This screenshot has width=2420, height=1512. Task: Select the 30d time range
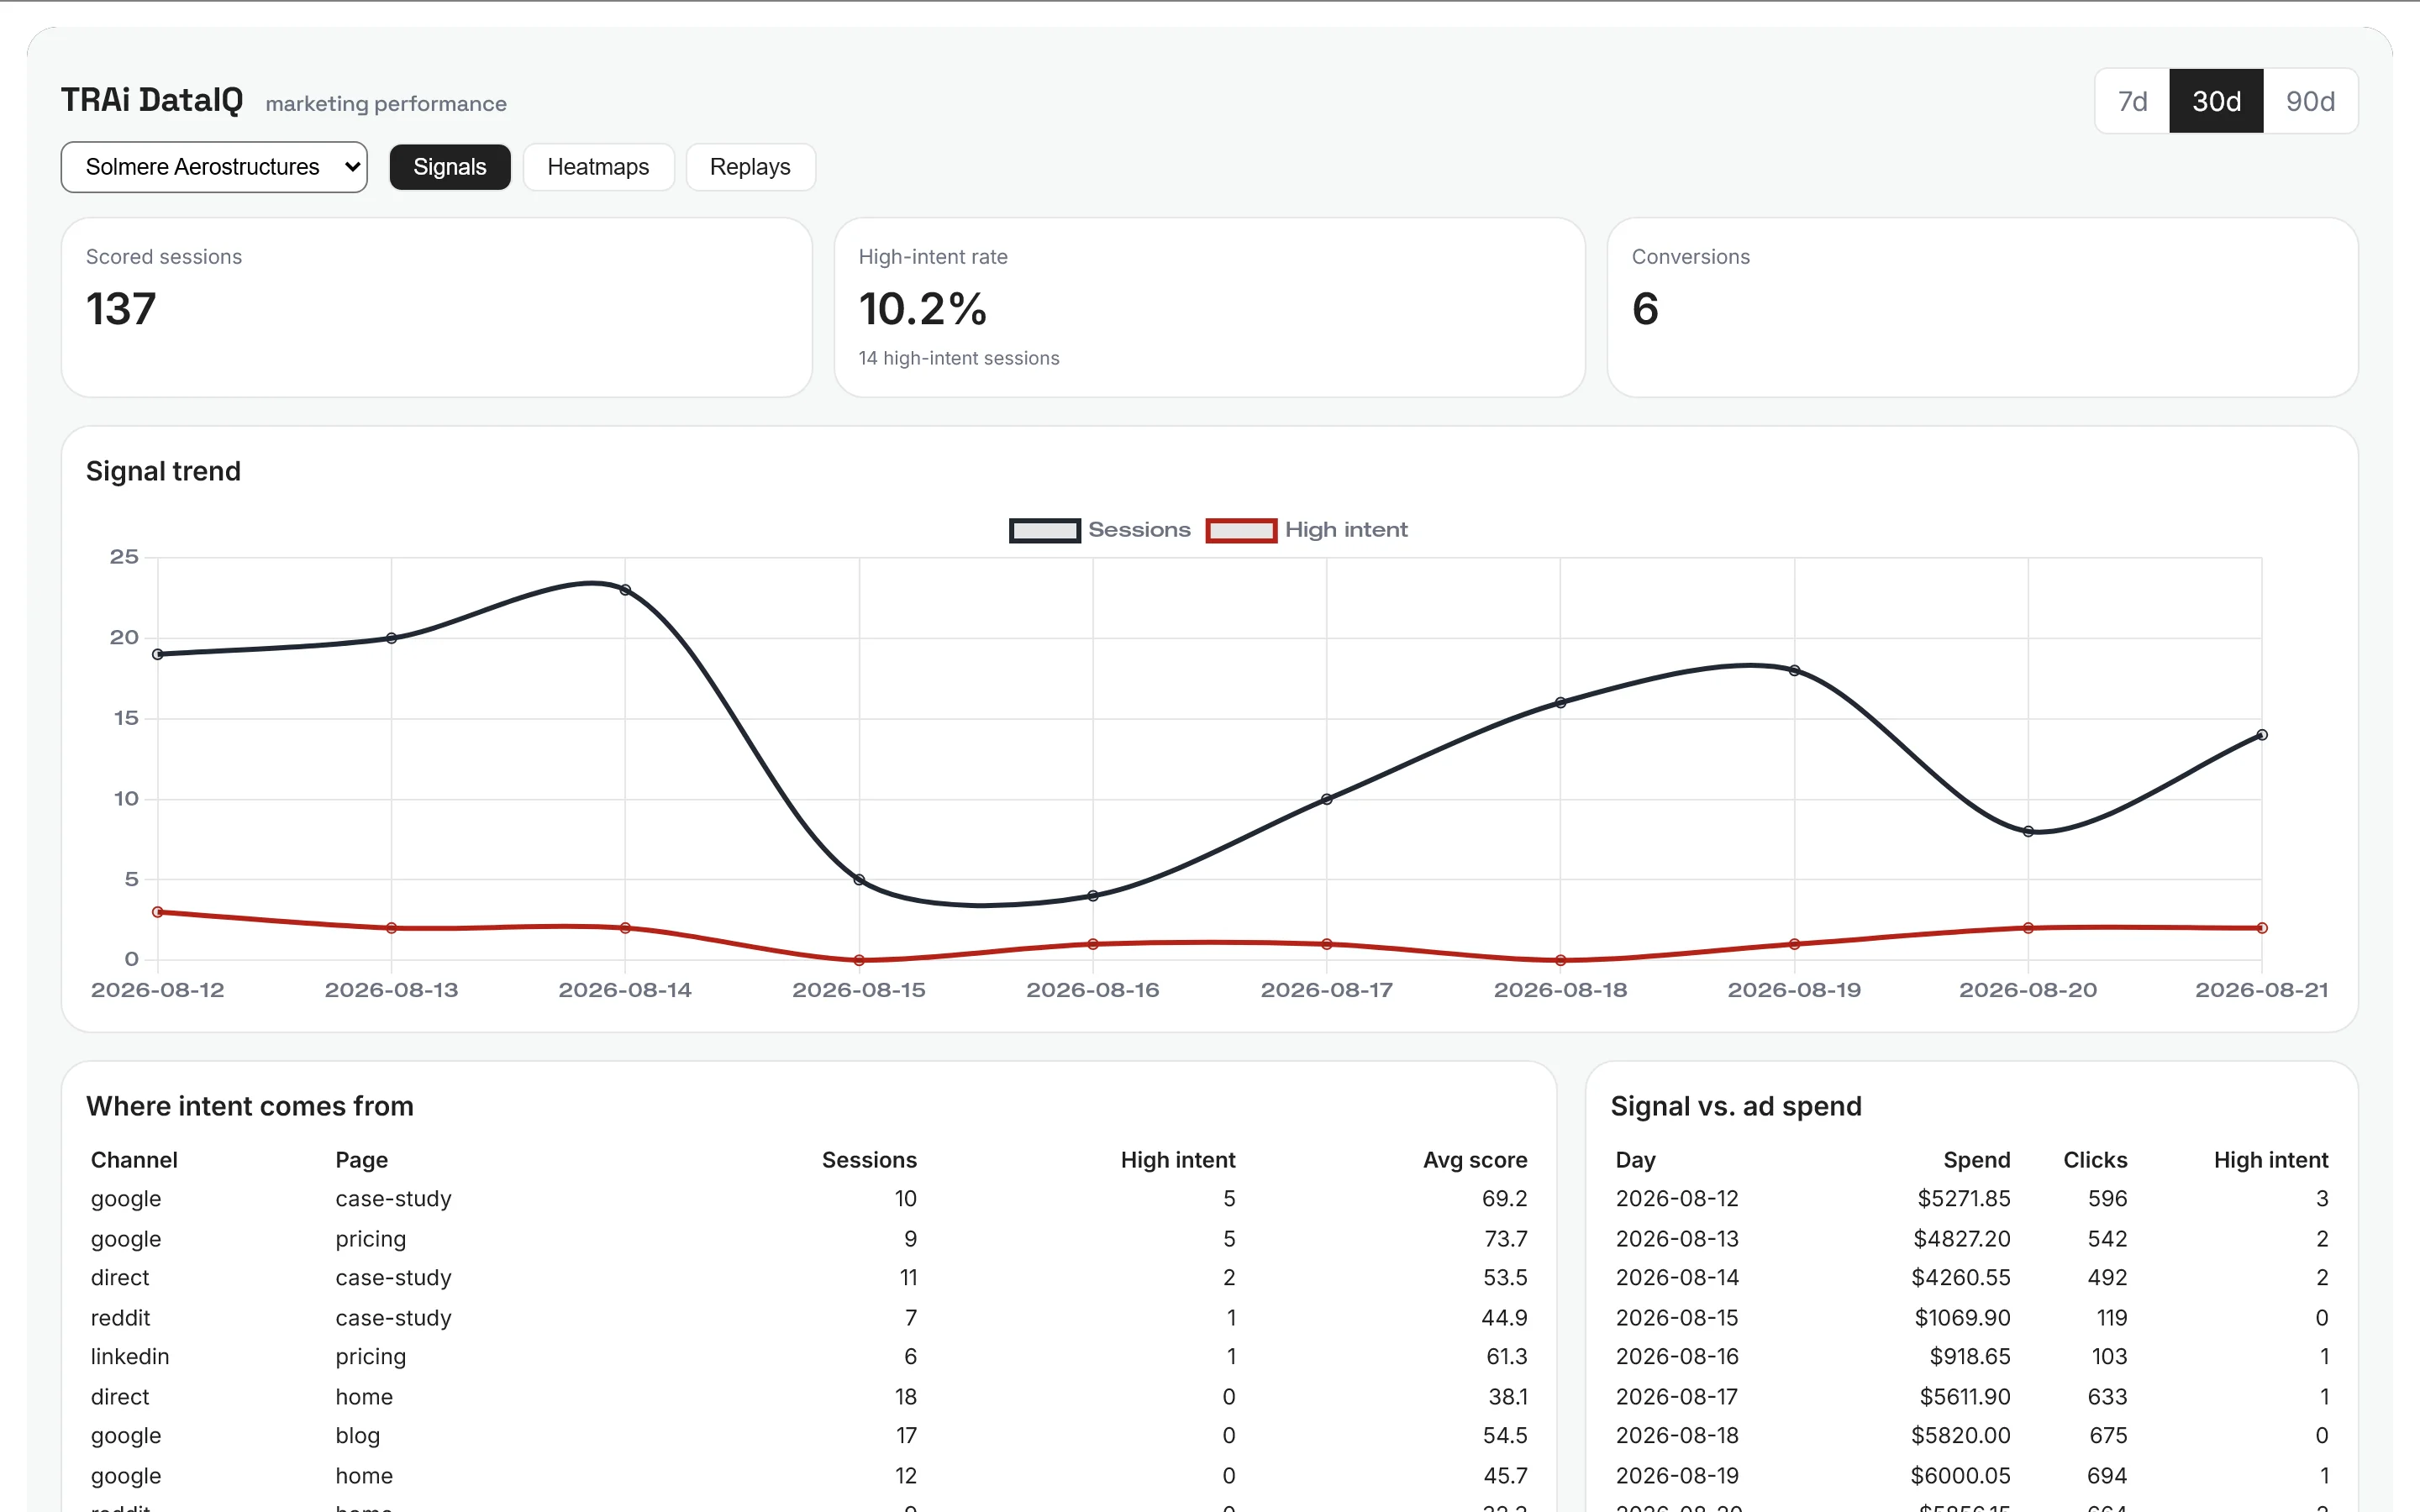[2216, 101]
